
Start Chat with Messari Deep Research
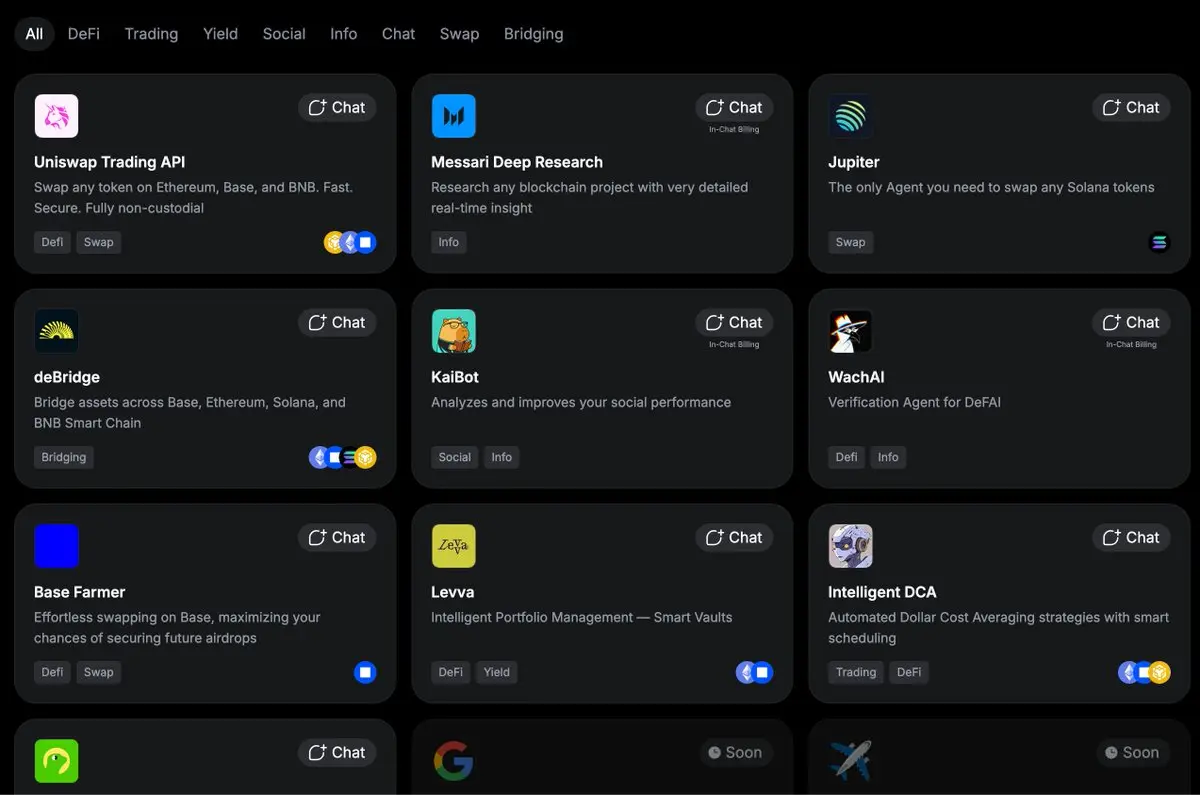[x=734, y=107]
